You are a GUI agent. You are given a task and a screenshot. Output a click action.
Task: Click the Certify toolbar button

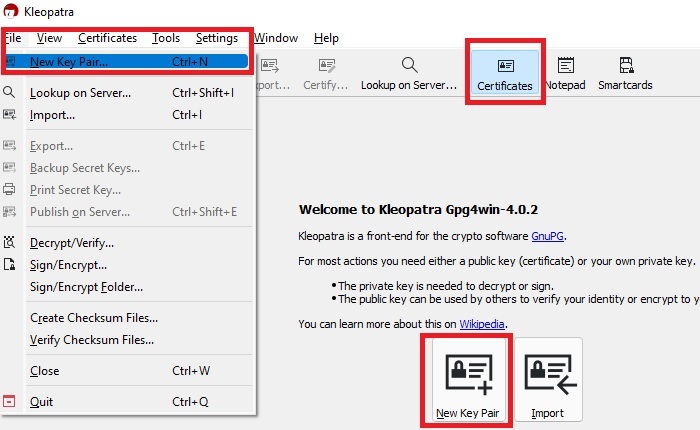[326, 74]
